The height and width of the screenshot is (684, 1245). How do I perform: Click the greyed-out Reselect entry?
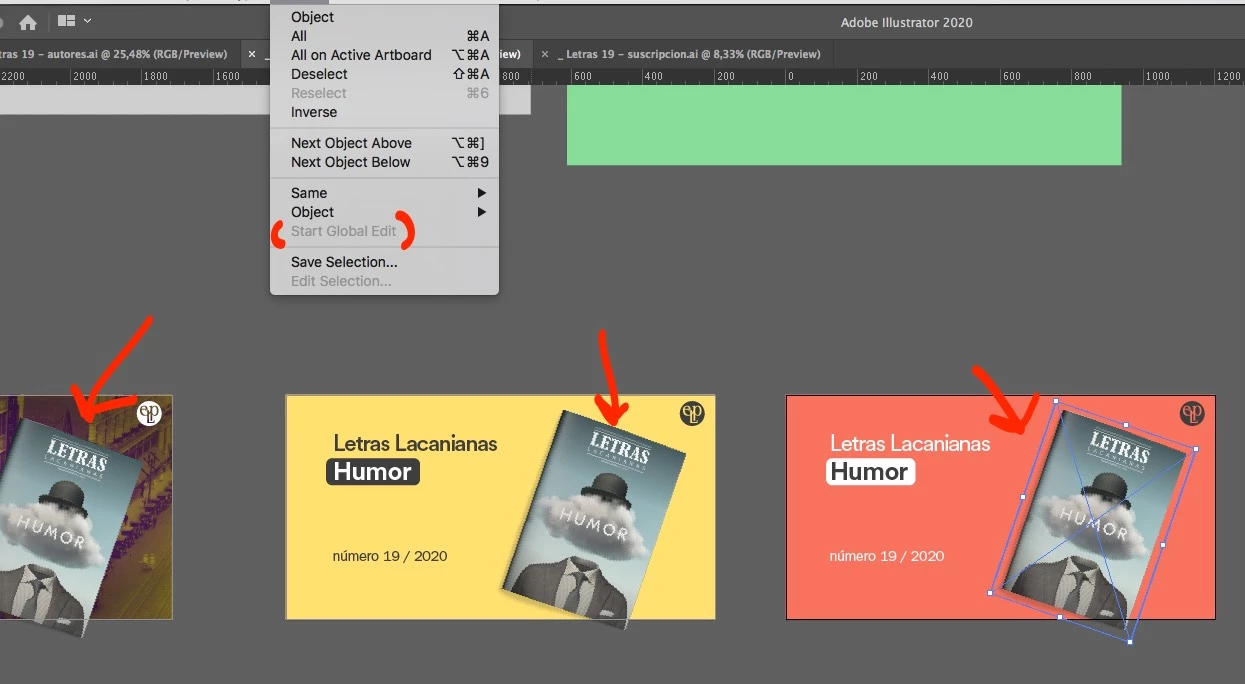(384, 93)
